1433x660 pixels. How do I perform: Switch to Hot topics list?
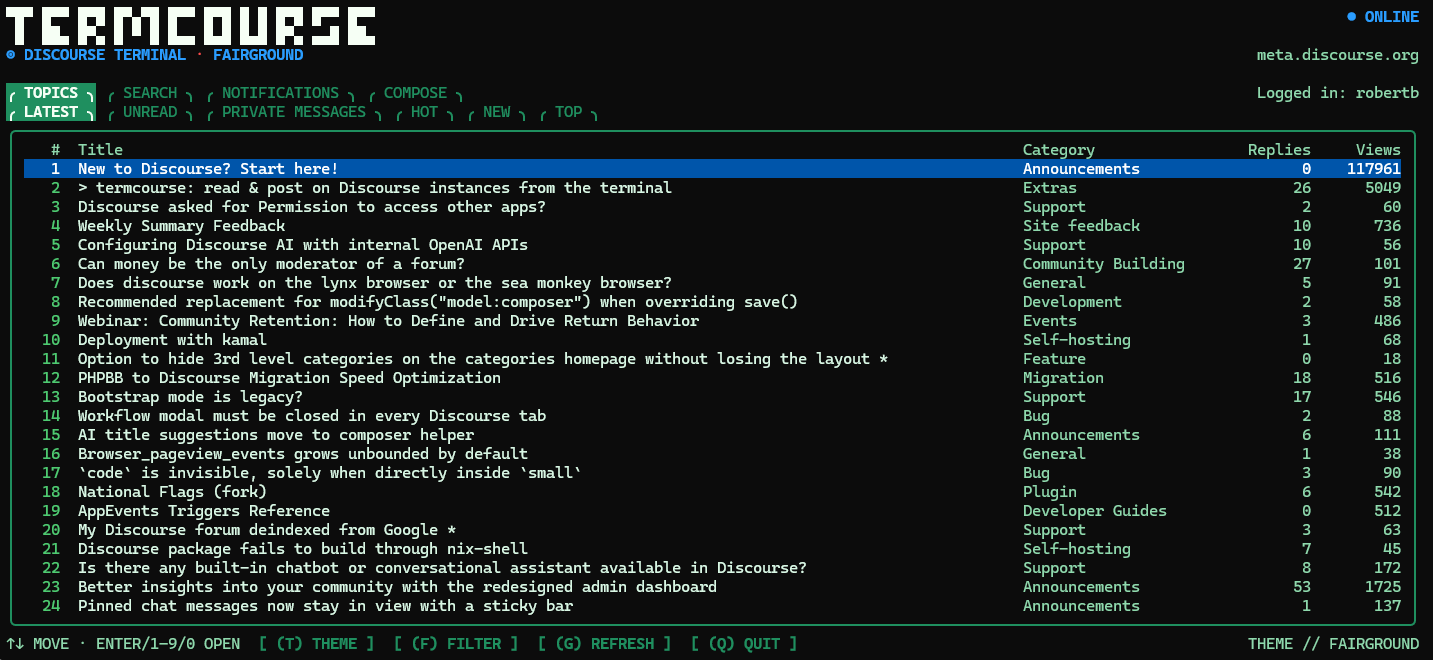coord(424,112)
